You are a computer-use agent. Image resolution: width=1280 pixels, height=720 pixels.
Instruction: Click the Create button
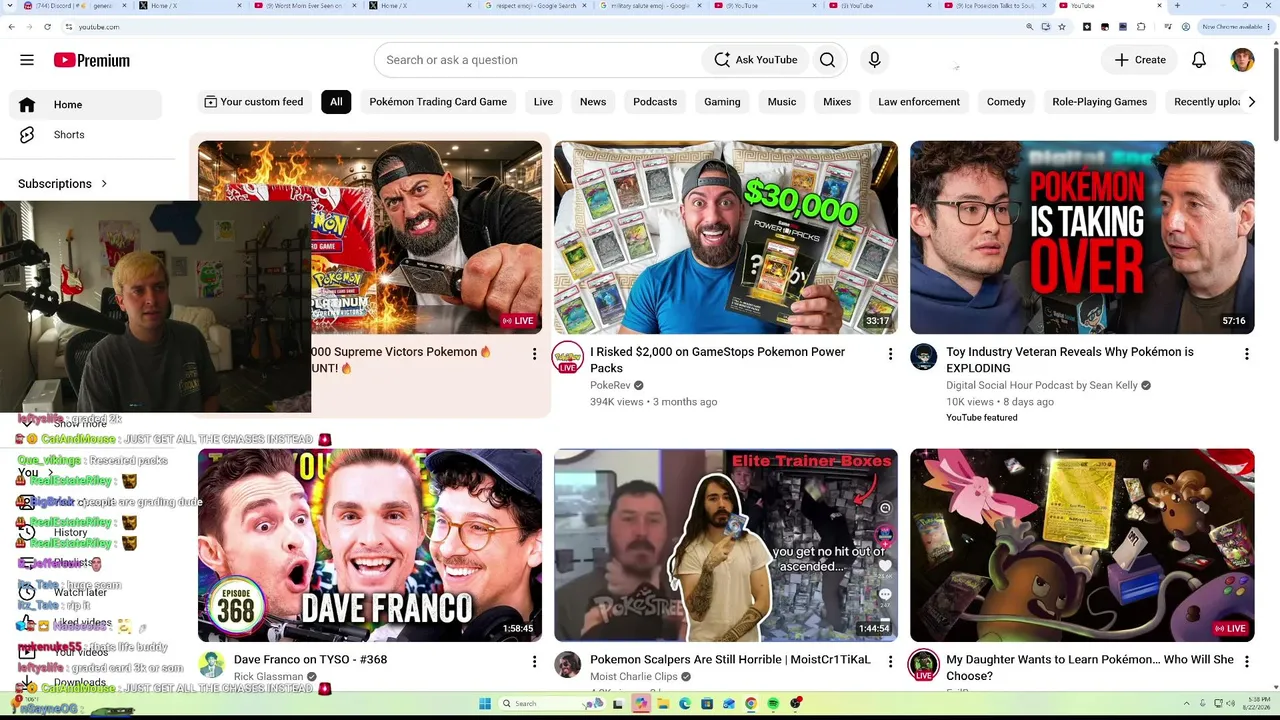click(1140, 60)
